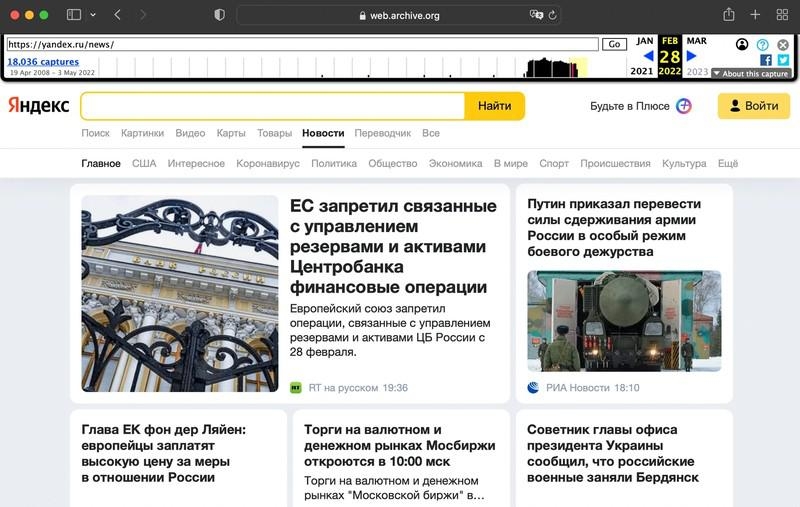The width and height of the screenshot is (800, 507).
Task: Switch to the Видео tab
Action: [x=190, y=133]
